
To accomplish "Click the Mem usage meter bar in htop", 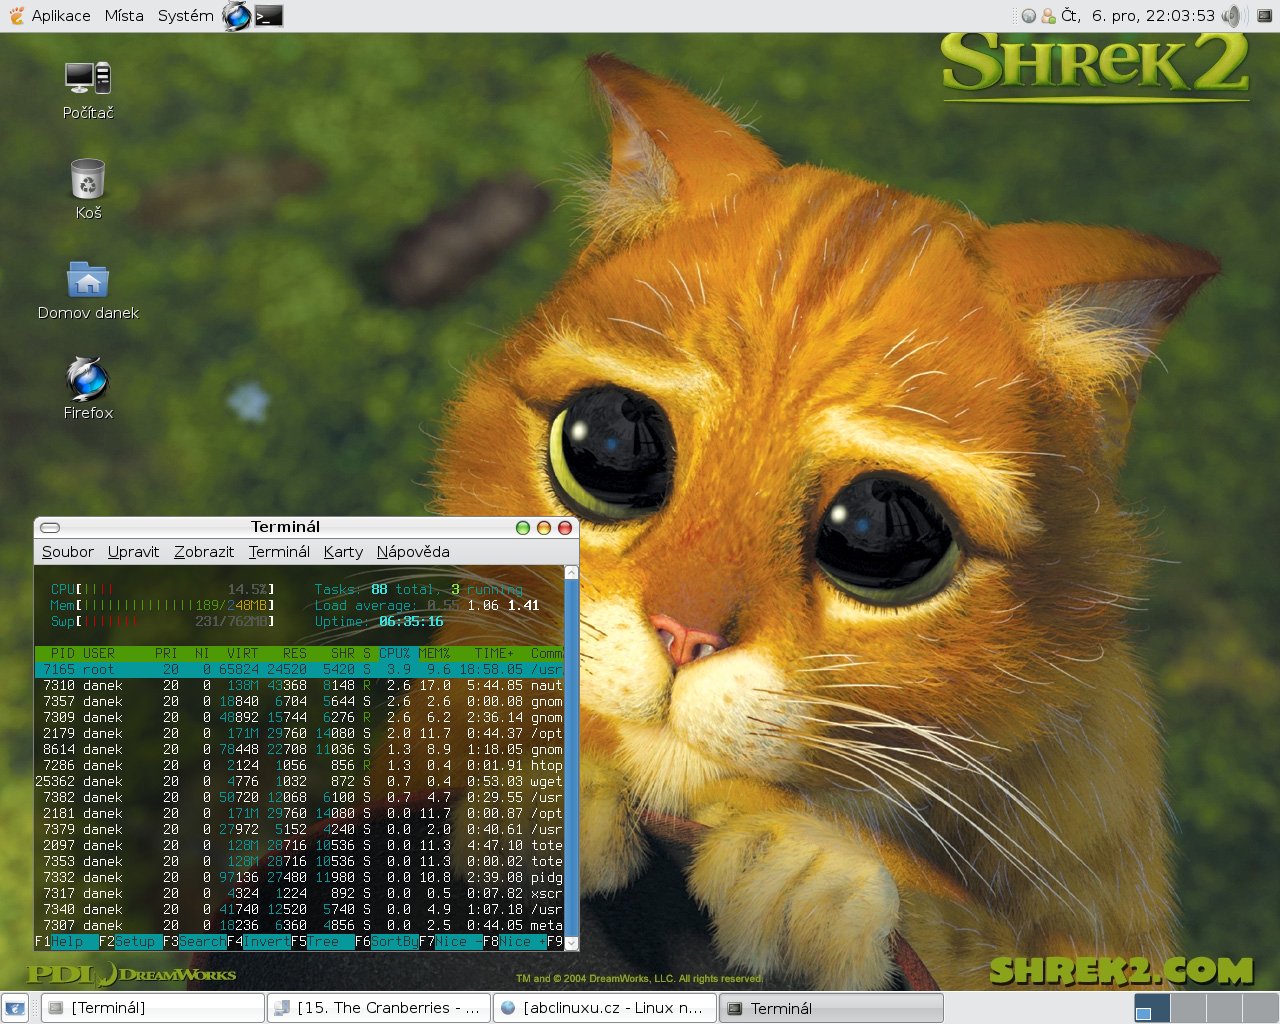I will point(163,605).
